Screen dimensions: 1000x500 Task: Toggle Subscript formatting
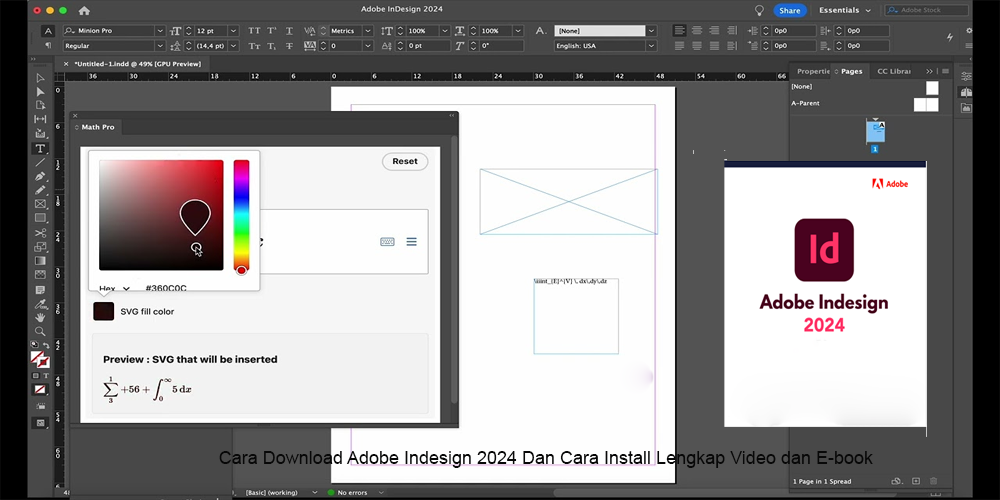(272, 46)
